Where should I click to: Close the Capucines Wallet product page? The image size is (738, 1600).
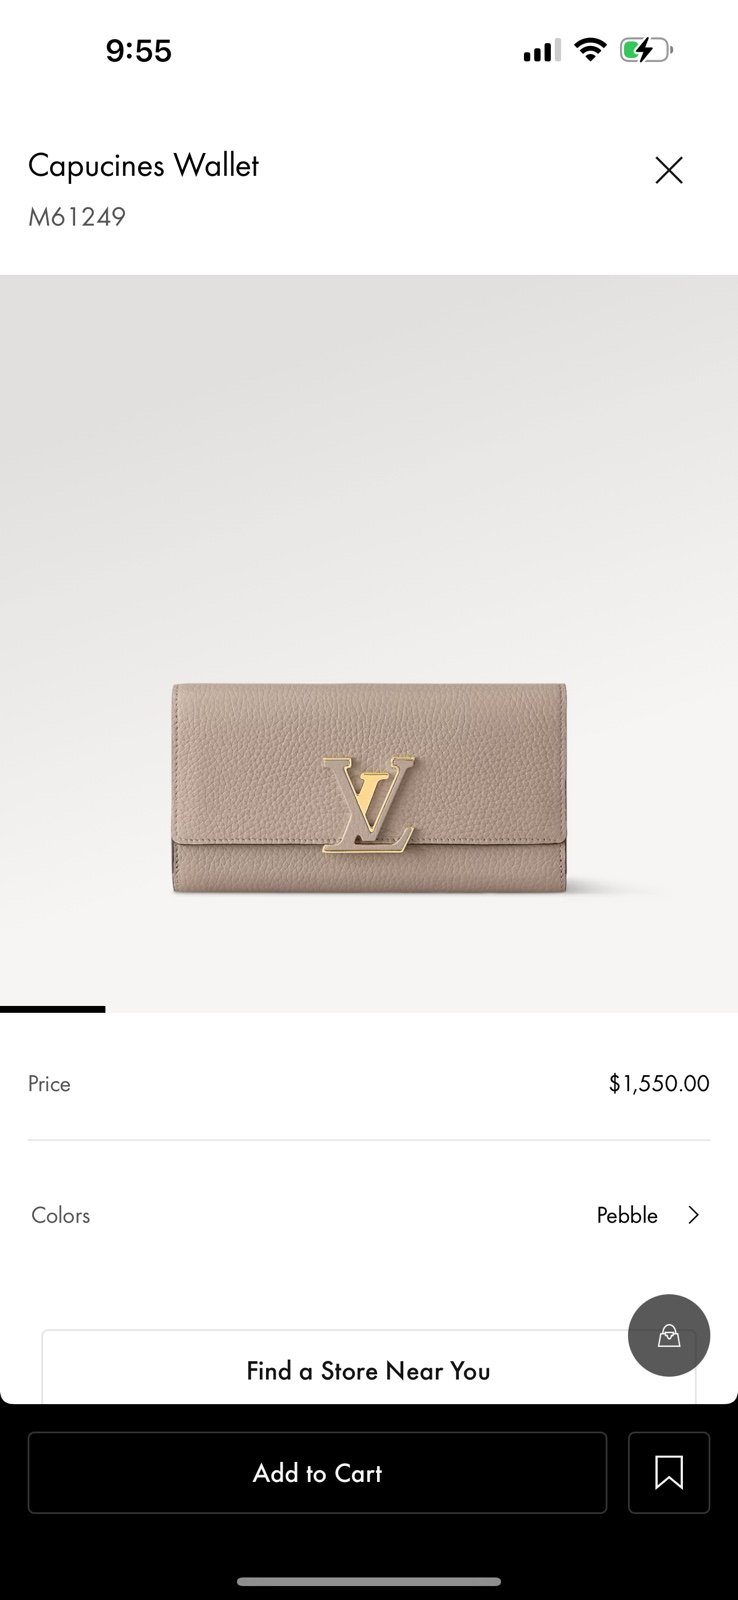point(669,170)
